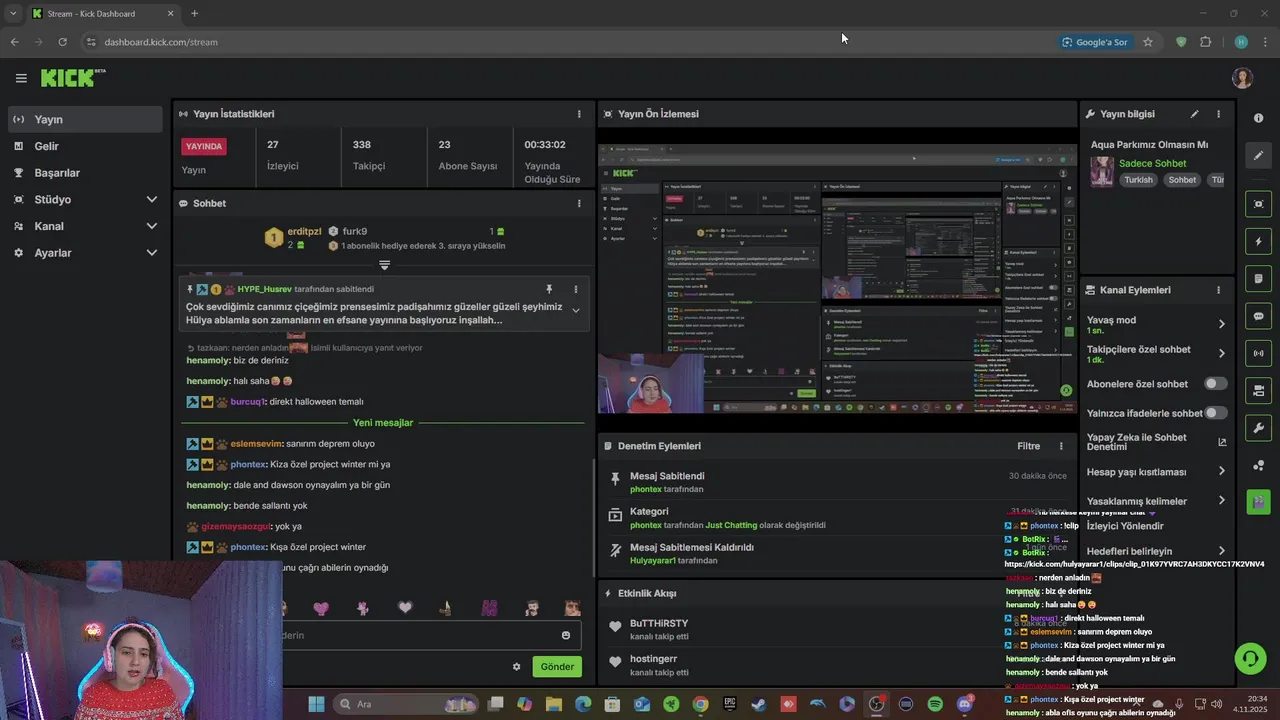The height and width of the screenshot is (720, 1280).
Task: Click the Yeni mesajlar divider label
Action: [383, 423]
